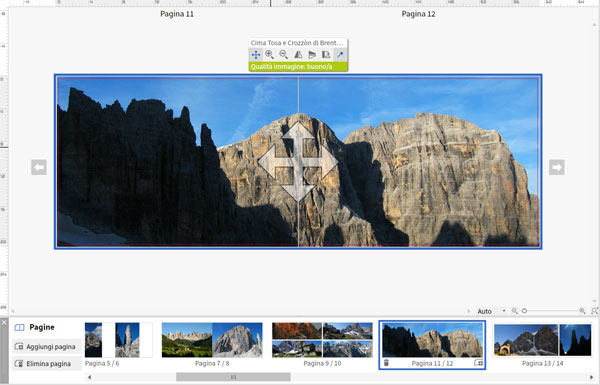This screenshot has height=385, width=600.
Task: Select the Pagina 7 / 8 thumbnail
Action: click(x=212, y=340)
